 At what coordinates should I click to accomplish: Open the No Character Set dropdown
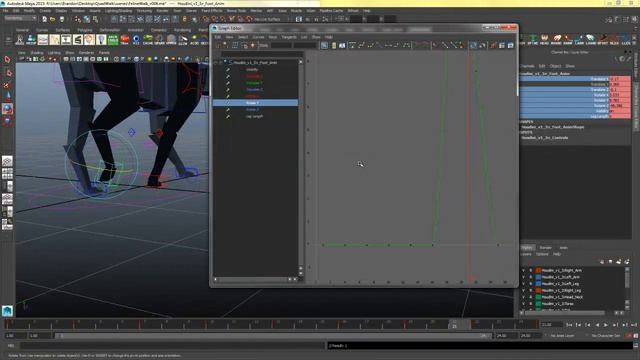point(606,336)
